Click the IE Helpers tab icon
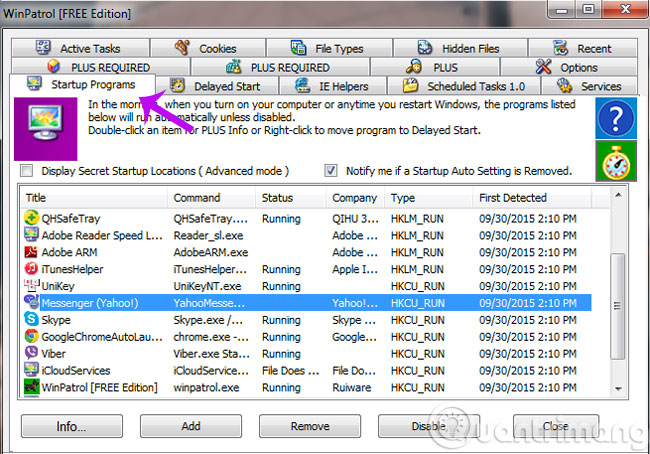Image resolution: width=650 pixels, height=454 pixels. (303, 85)
